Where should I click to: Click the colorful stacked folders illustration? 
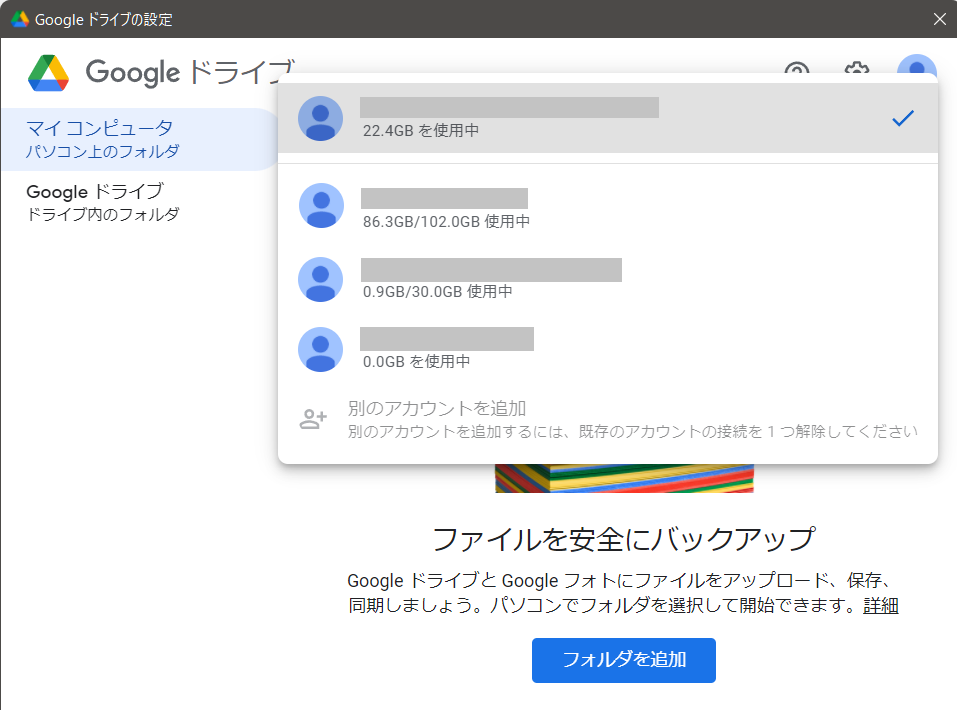click(x=624, y=479)
